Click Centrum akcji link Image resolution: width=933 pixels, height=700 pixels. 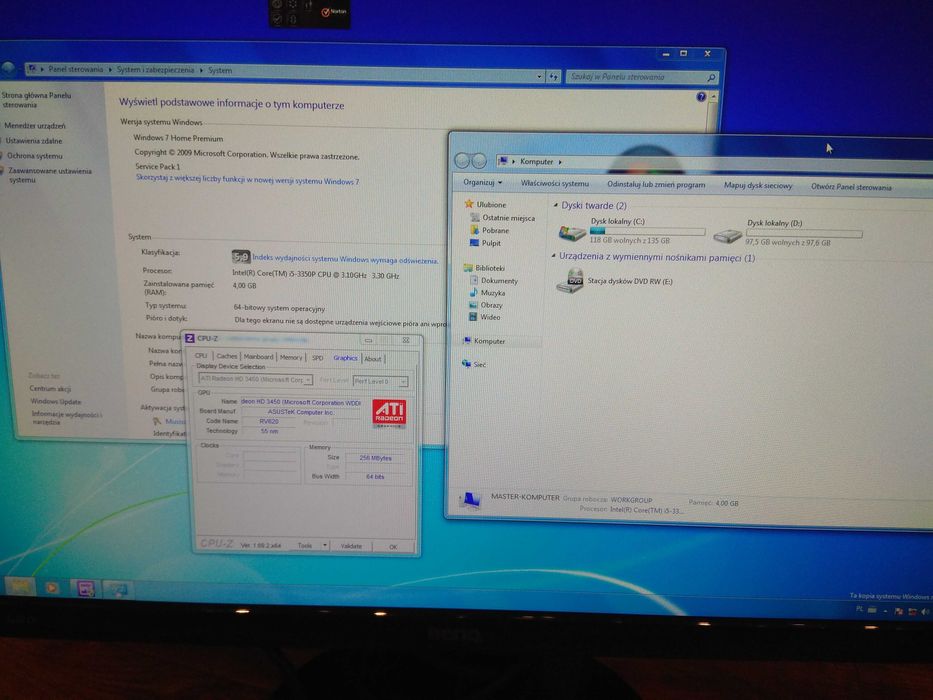(50, 388)
